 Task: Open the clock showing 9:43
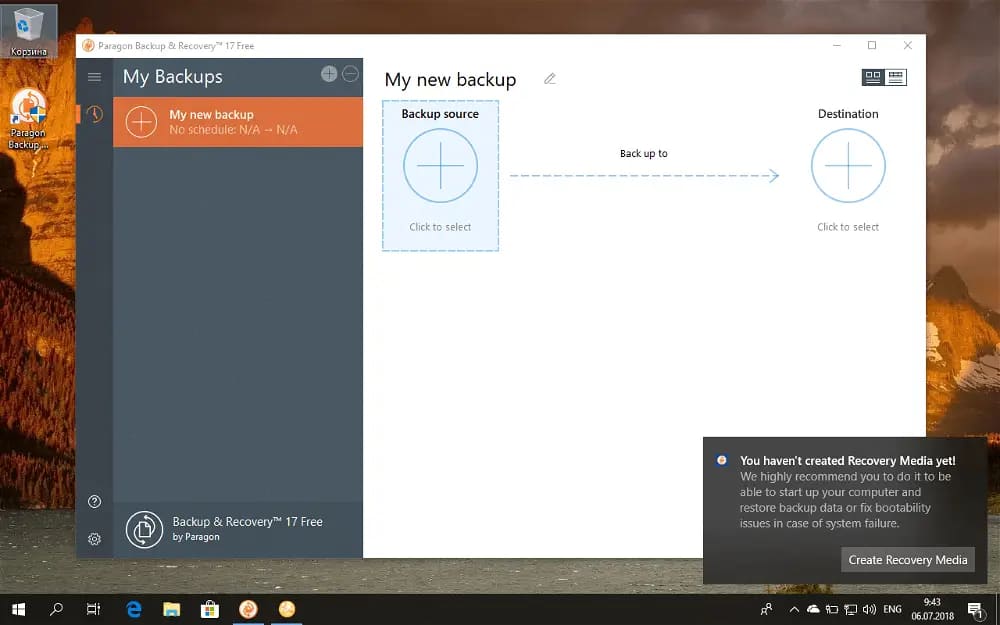click(x=932, y=609)
